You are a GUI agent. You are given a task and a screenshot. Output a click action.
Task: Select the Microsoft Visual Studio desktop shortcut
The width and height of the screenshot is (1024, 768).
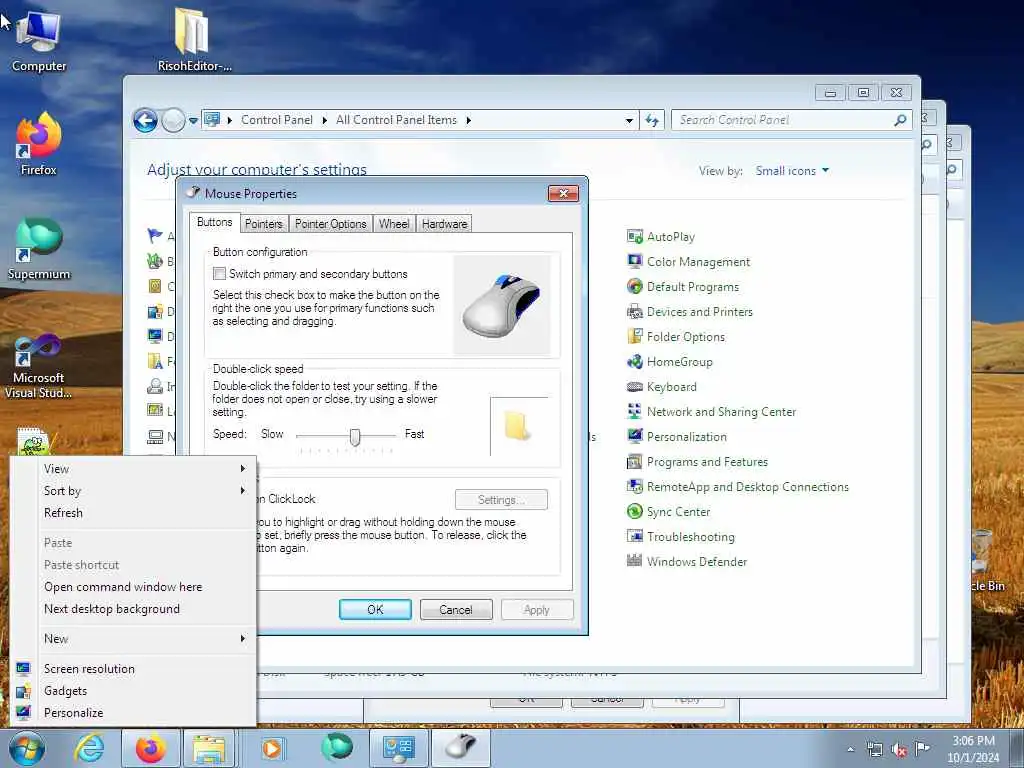point(39,366)
